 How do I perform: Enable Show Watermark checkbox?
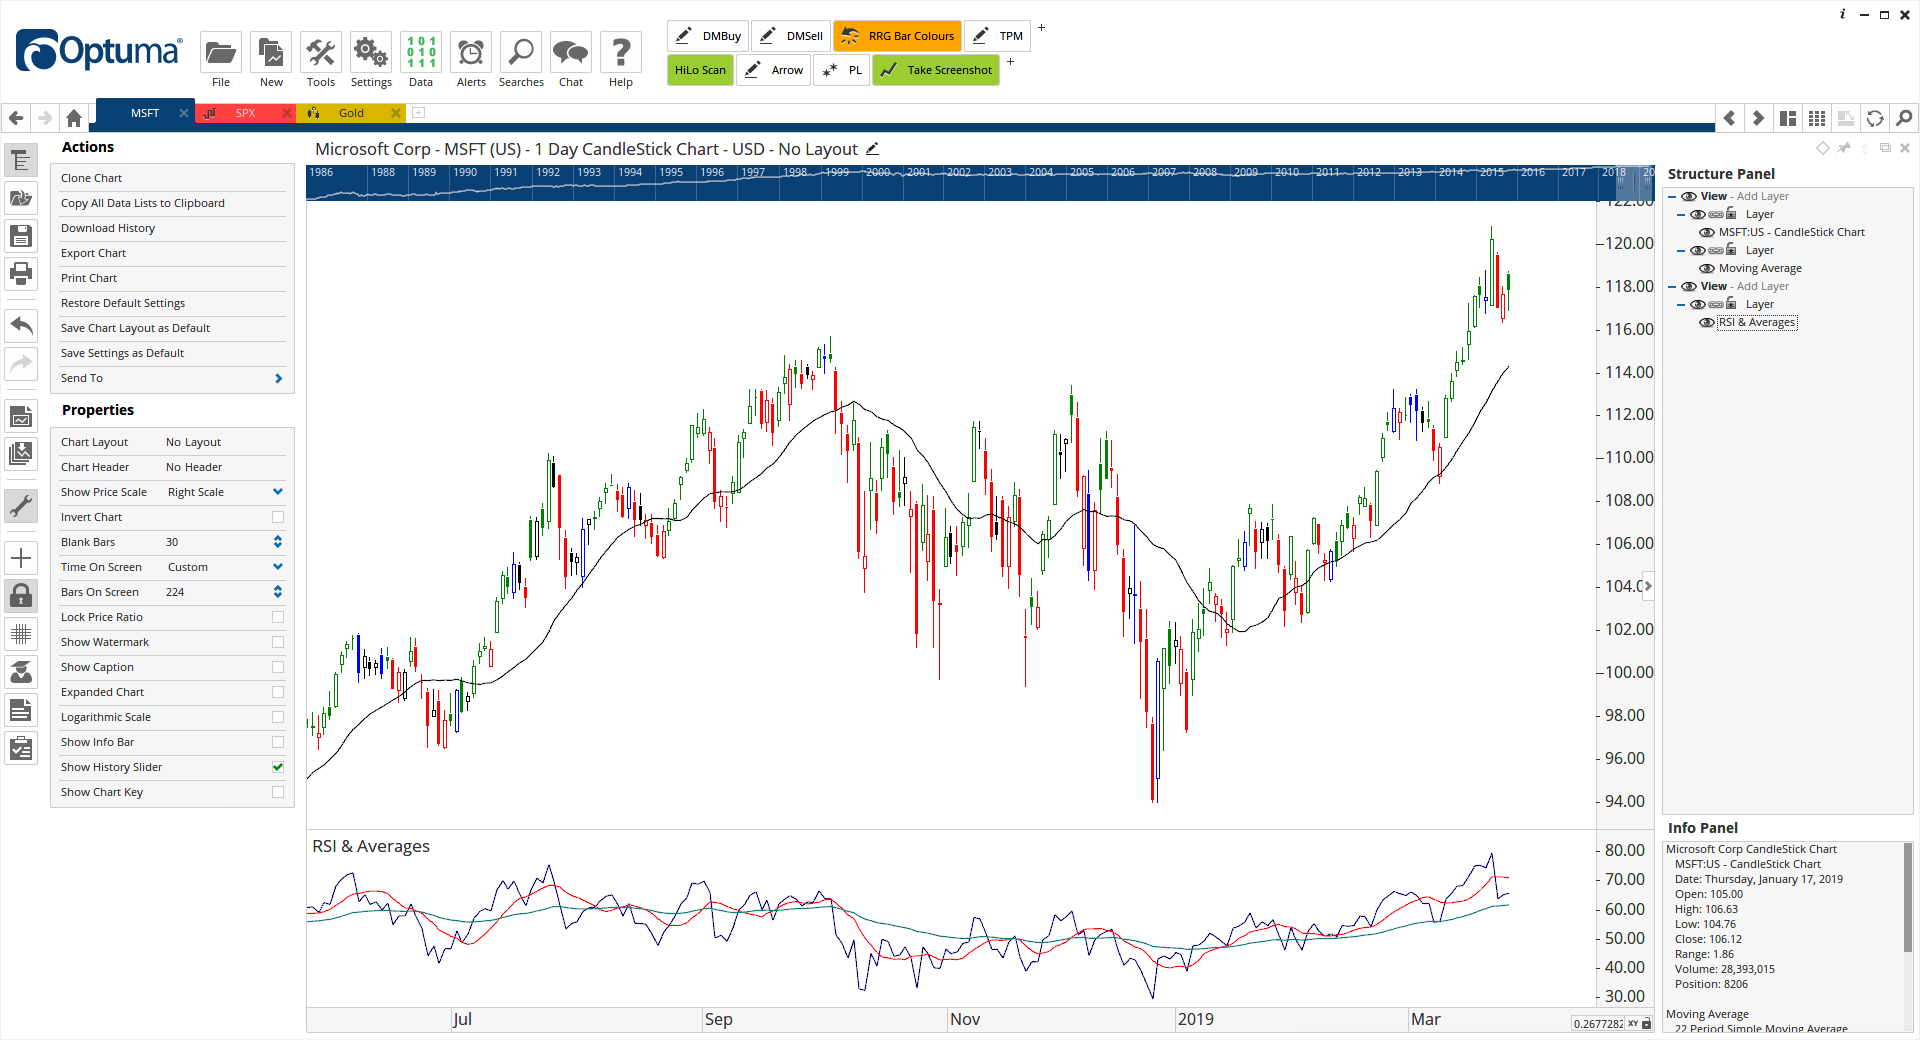point(278,642)
